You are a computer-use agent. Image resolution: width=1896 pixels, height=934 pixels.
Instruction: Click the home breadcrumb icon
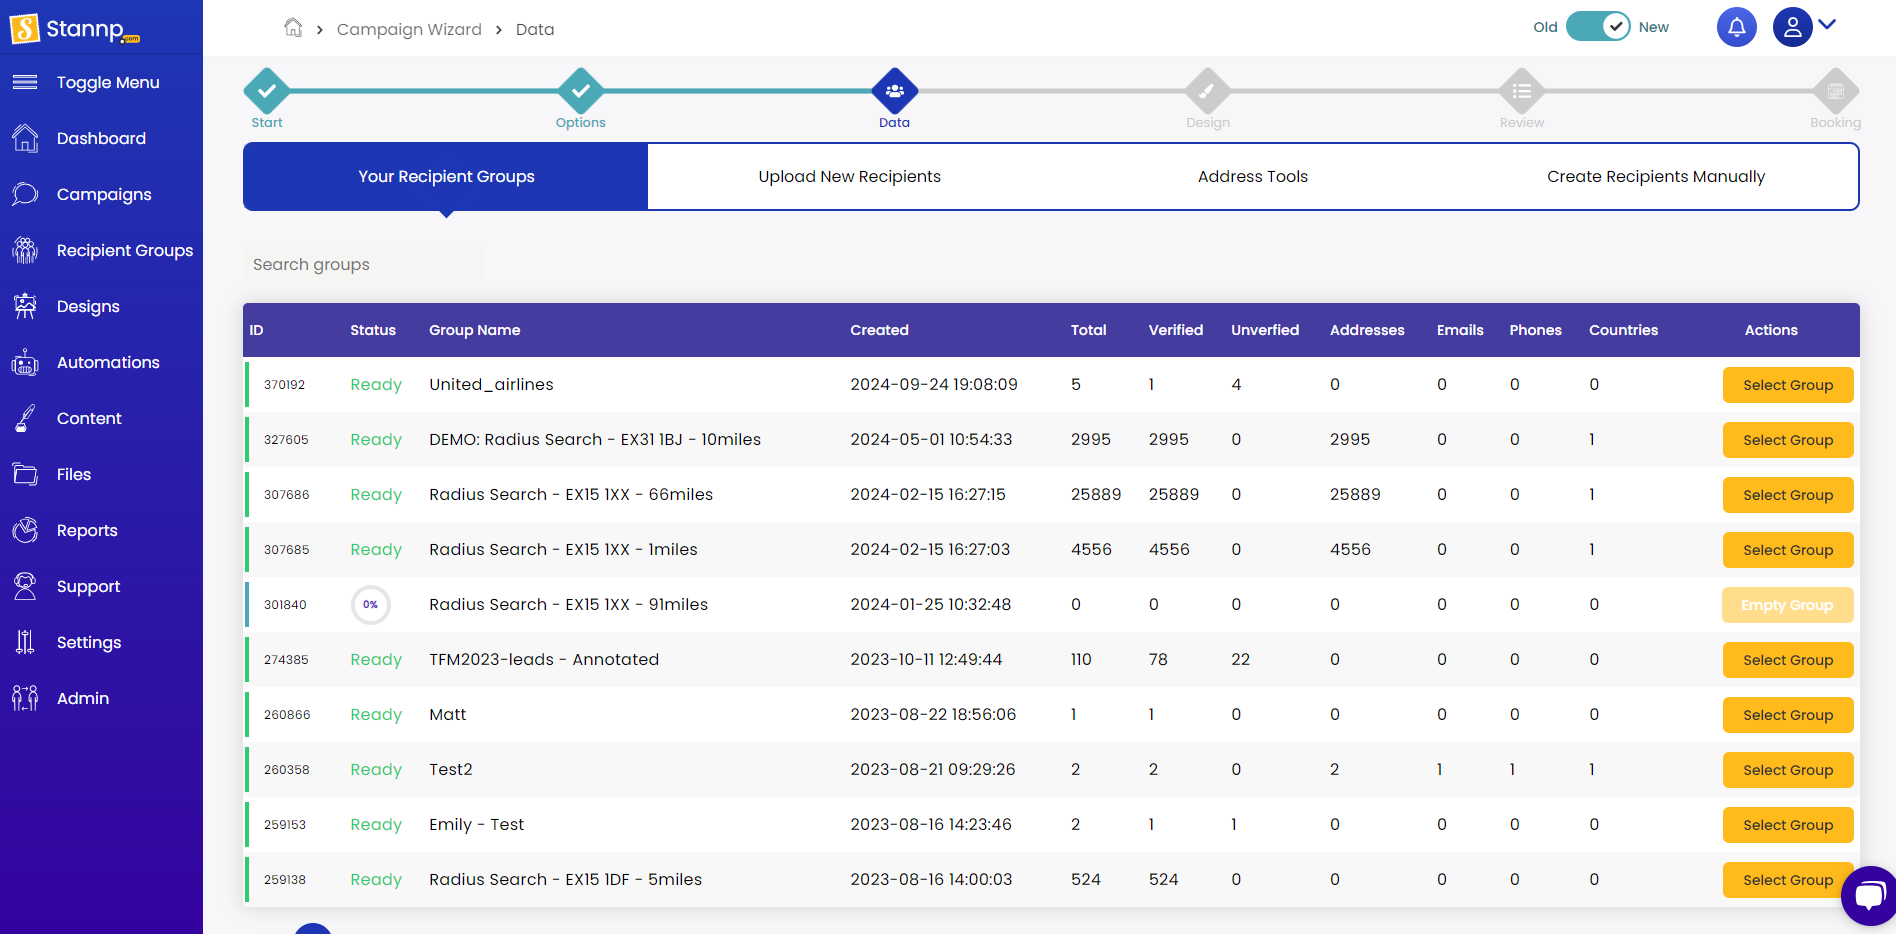[293, 28]
